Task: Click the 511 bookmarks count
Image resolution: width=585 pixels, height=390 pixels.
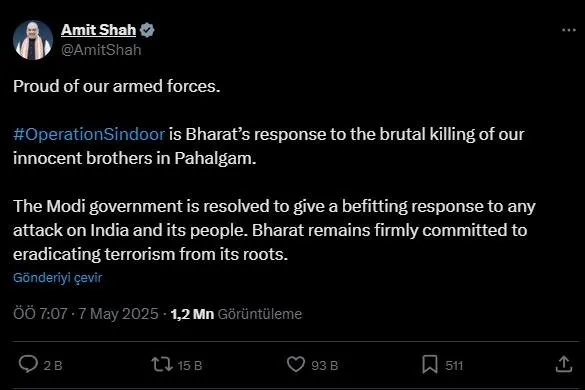Action: (454, 365)
